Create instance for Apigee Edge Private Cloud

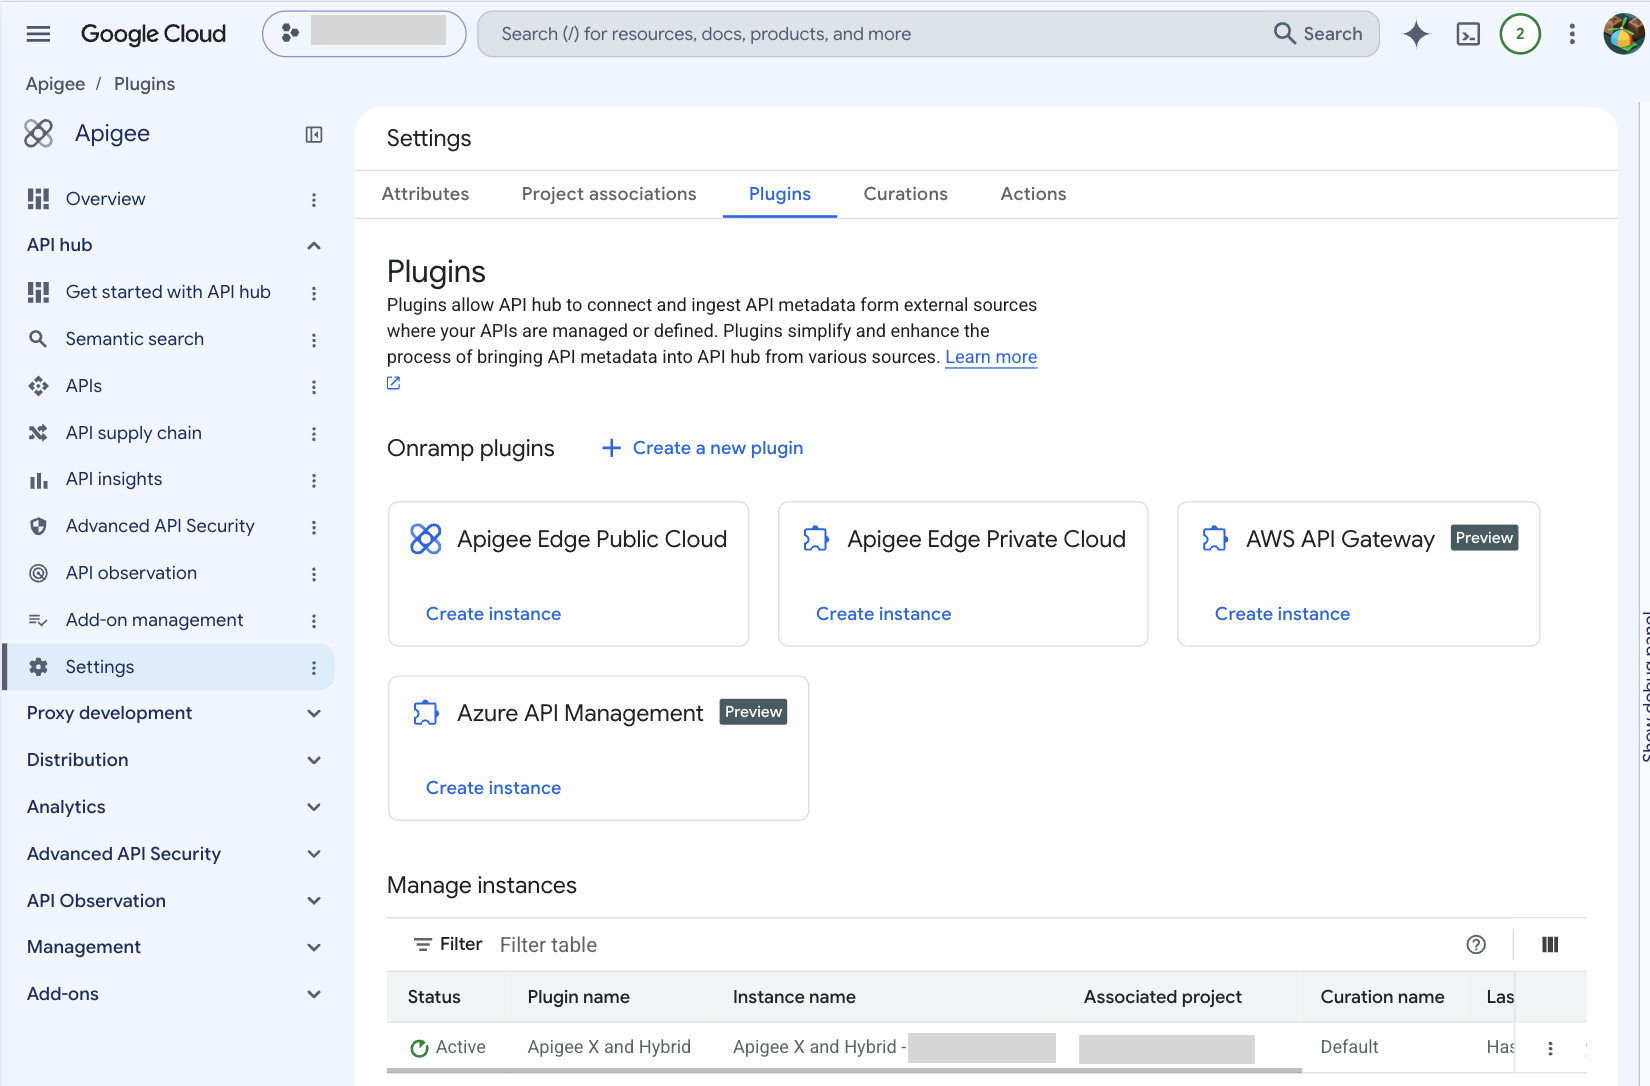(x=883, y=614)
